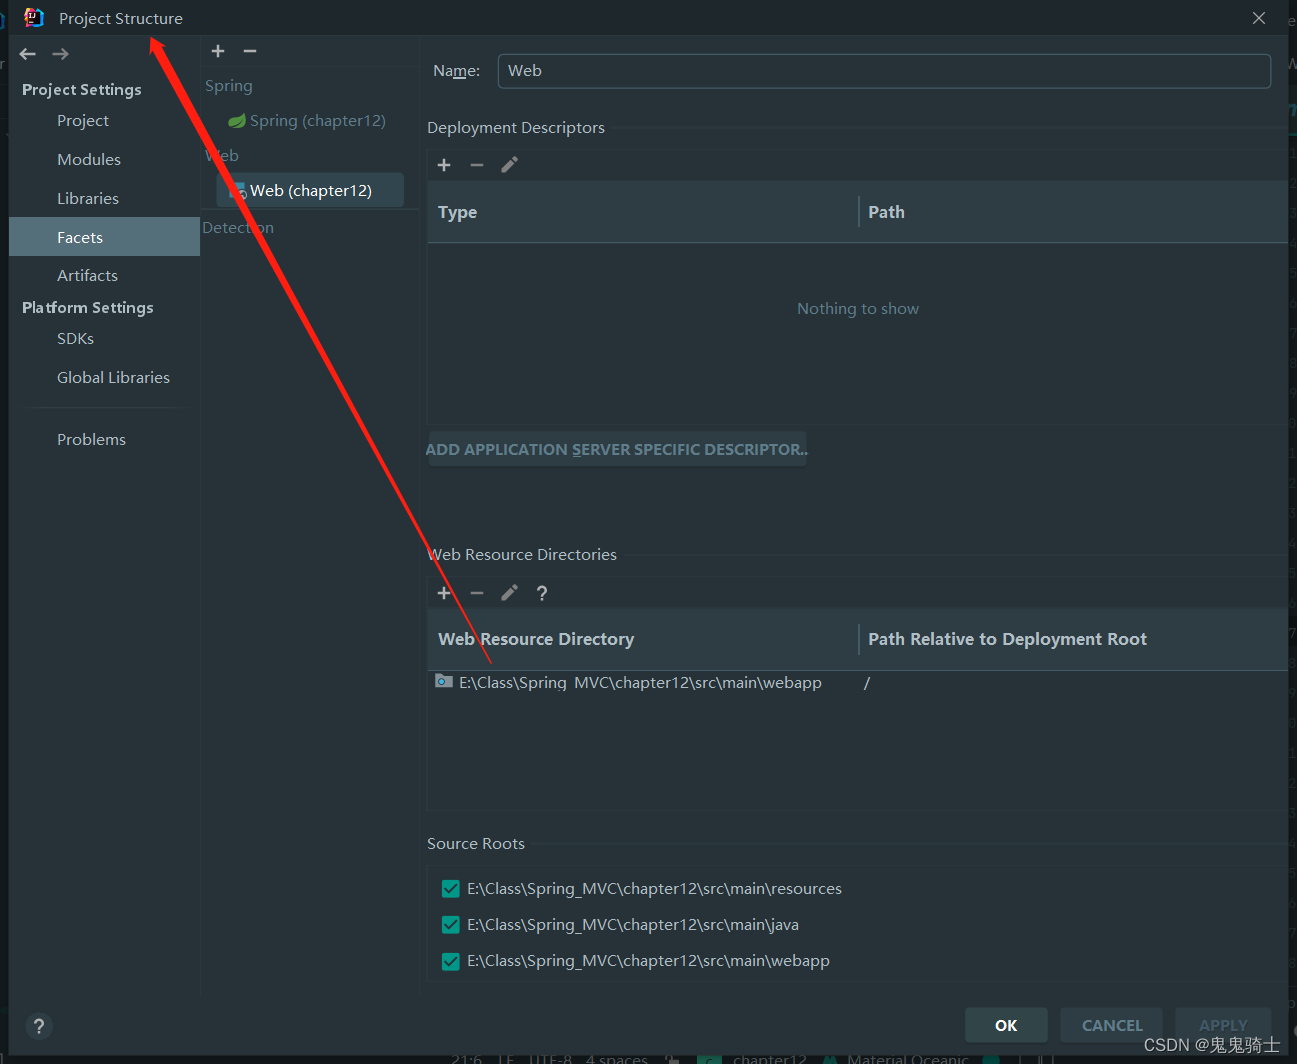Toggle src\main\java source root checkbox
The width and height of the screenshot is (1297, 1064).
pos(451,925)
